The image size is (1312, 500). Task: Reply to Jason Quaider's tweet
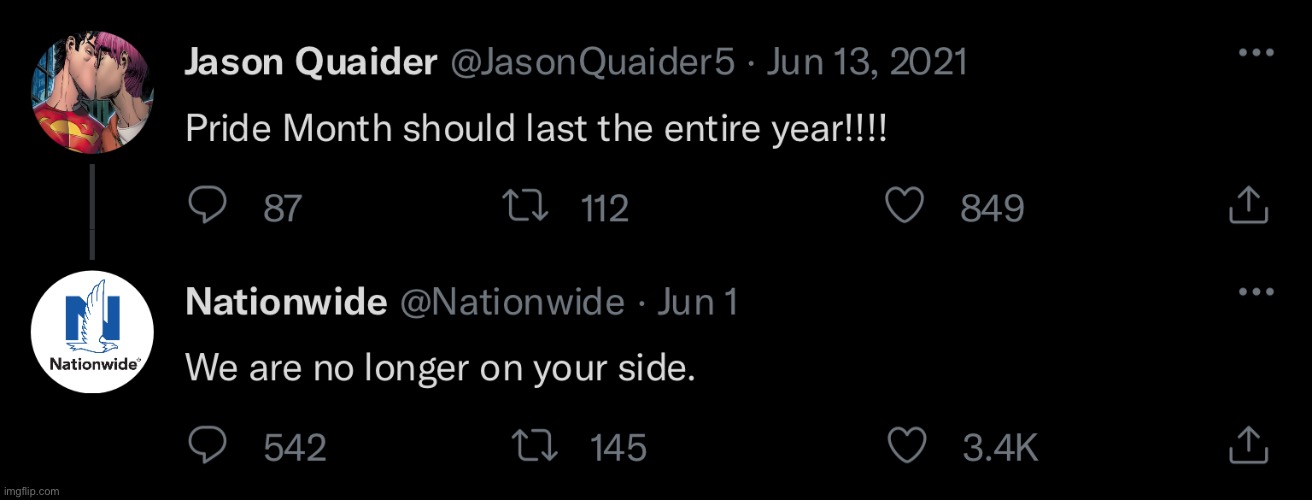tap(207, 207)
